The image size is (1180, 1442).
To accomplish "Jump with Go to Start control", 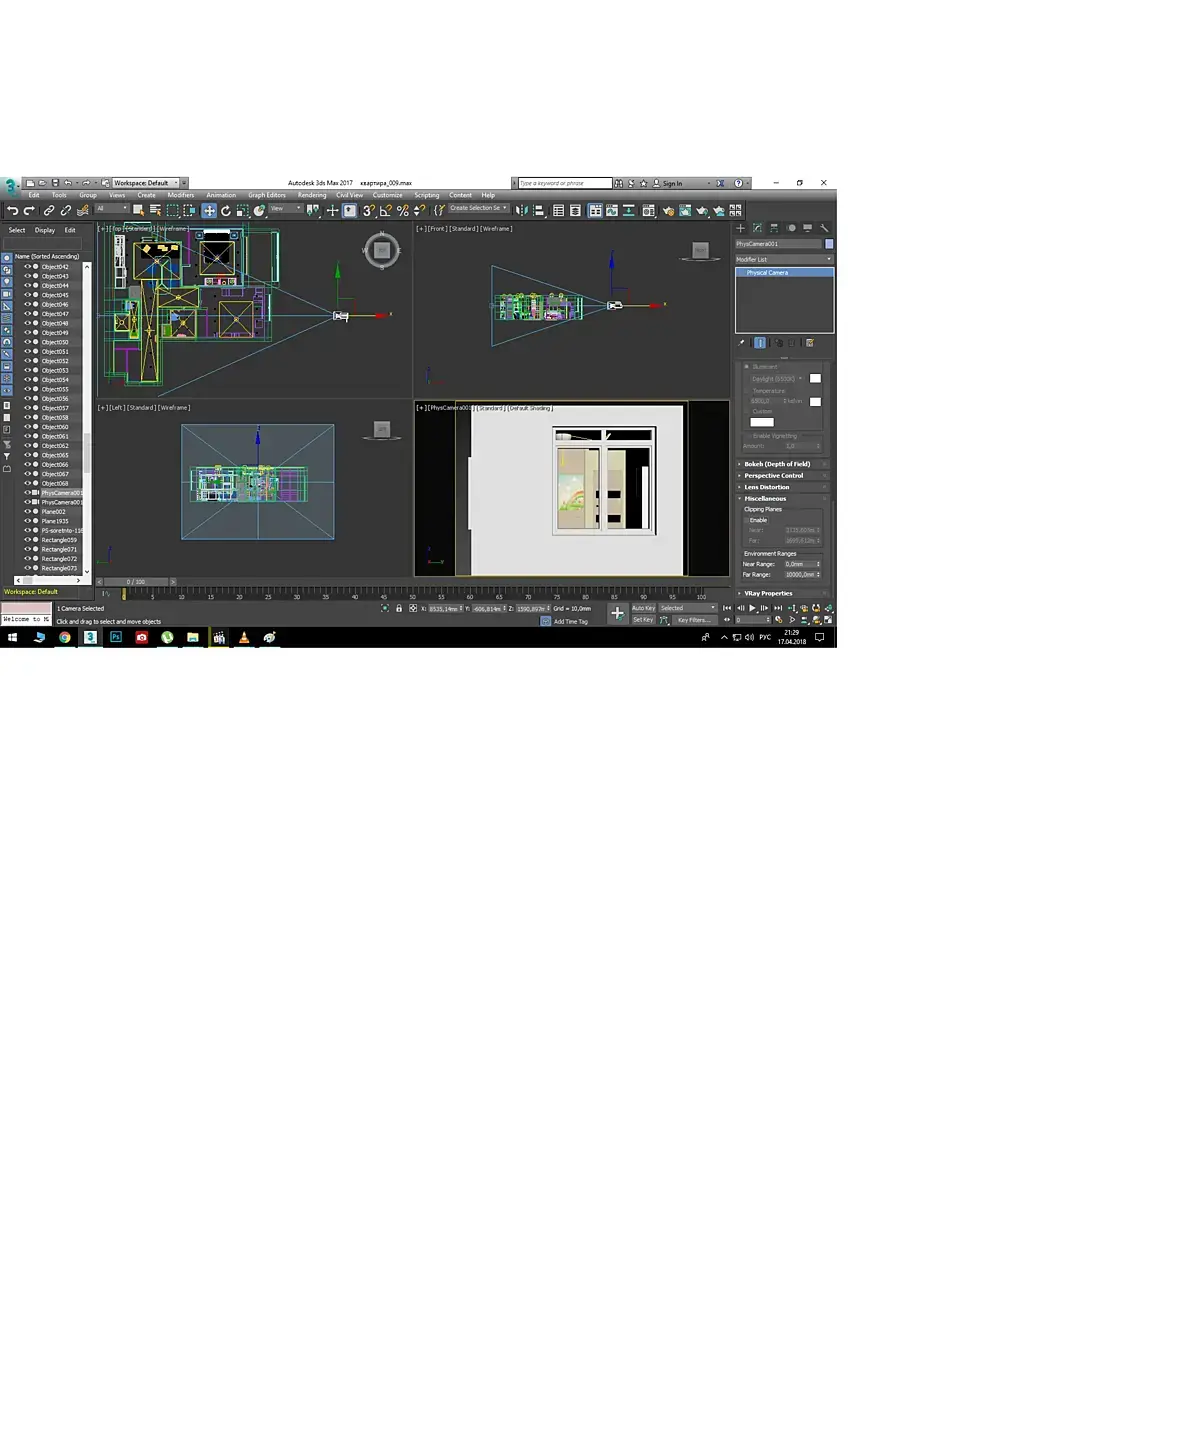I will (x=727, y=608).
